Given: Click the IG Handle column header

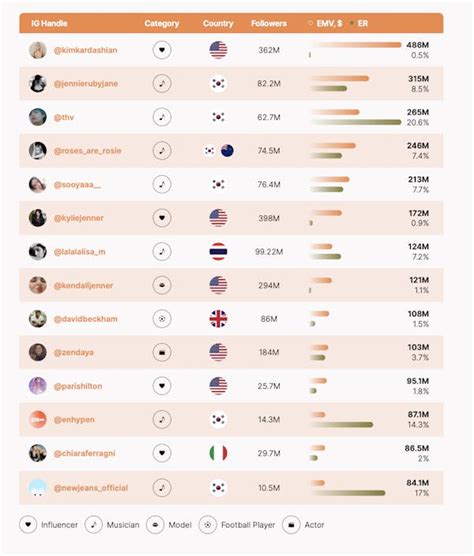Looking at the screenshot, I should [49, 23].
